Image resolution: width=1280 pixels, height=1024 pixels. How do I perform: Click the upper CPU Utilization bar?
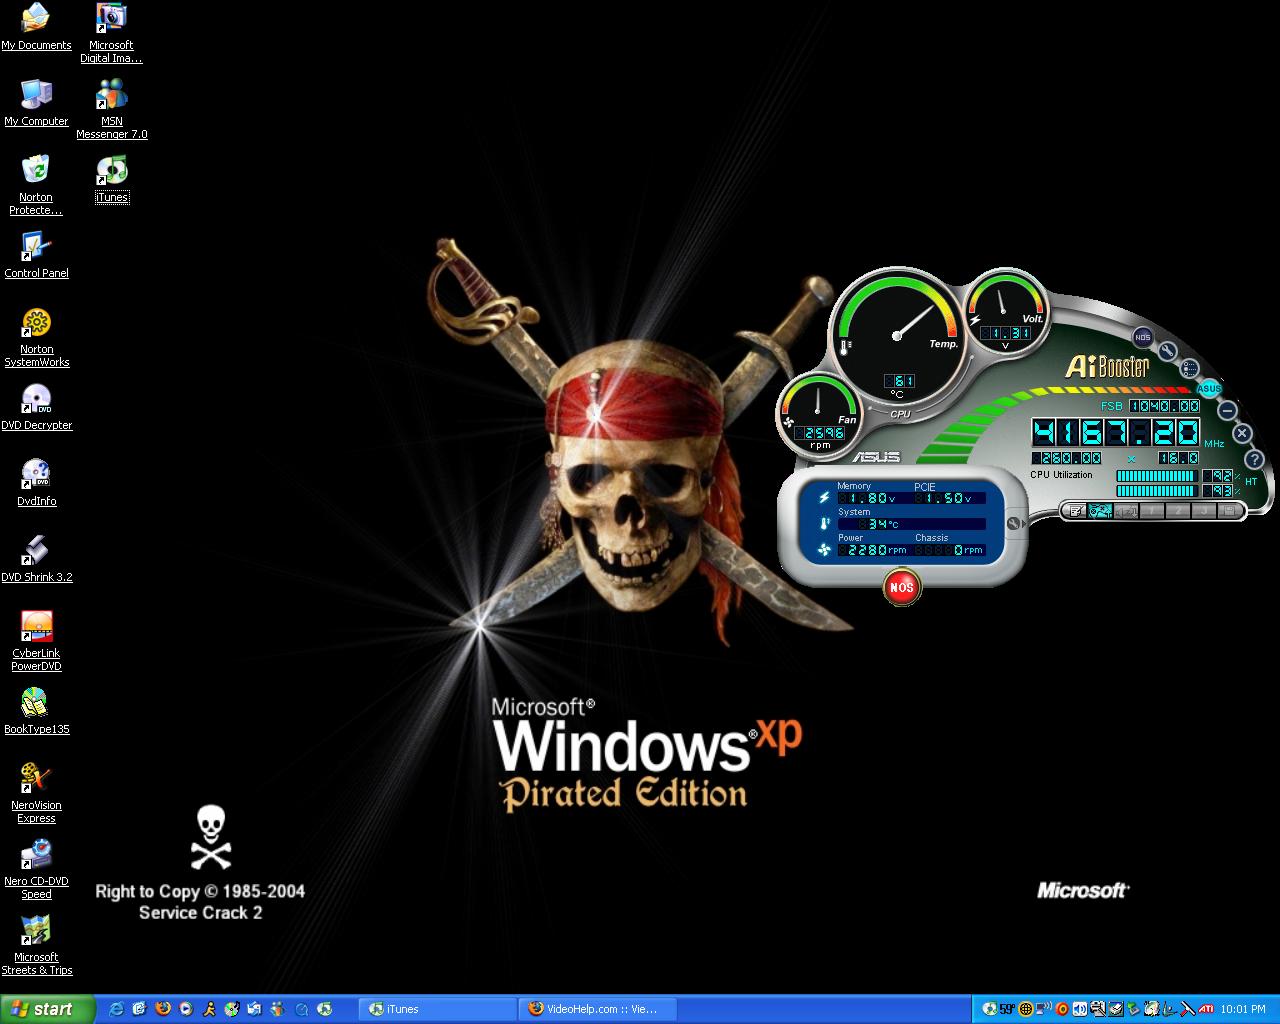click(x=1157, y=476)
